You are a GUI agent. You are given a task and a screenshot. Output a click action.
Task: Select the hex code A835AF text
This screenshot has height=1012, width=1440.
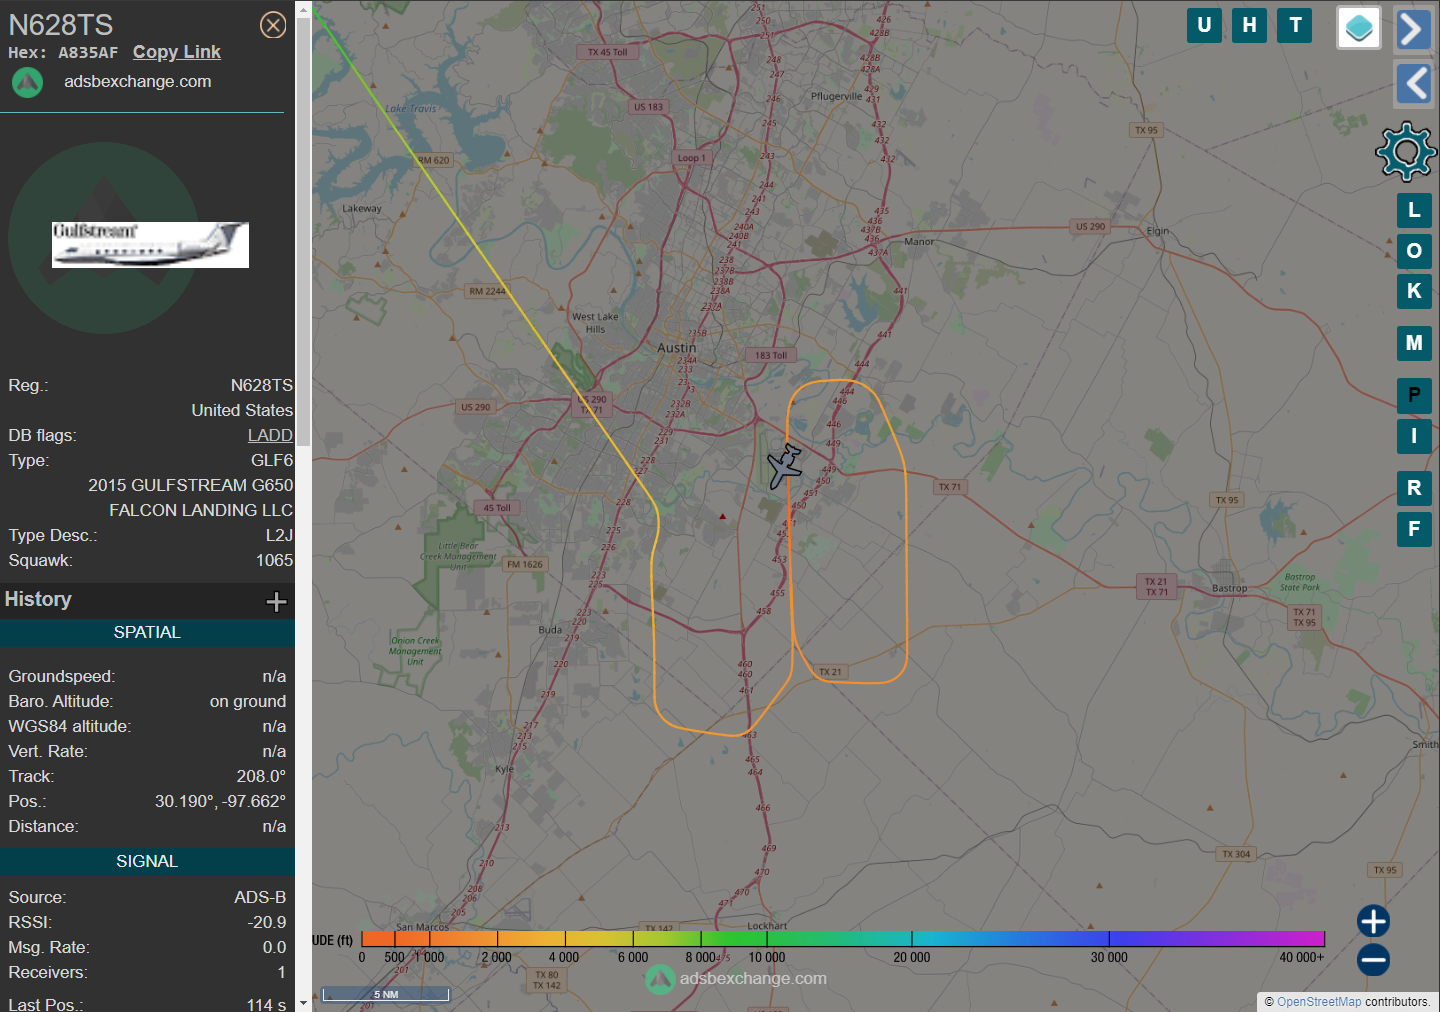coord(88,53)
